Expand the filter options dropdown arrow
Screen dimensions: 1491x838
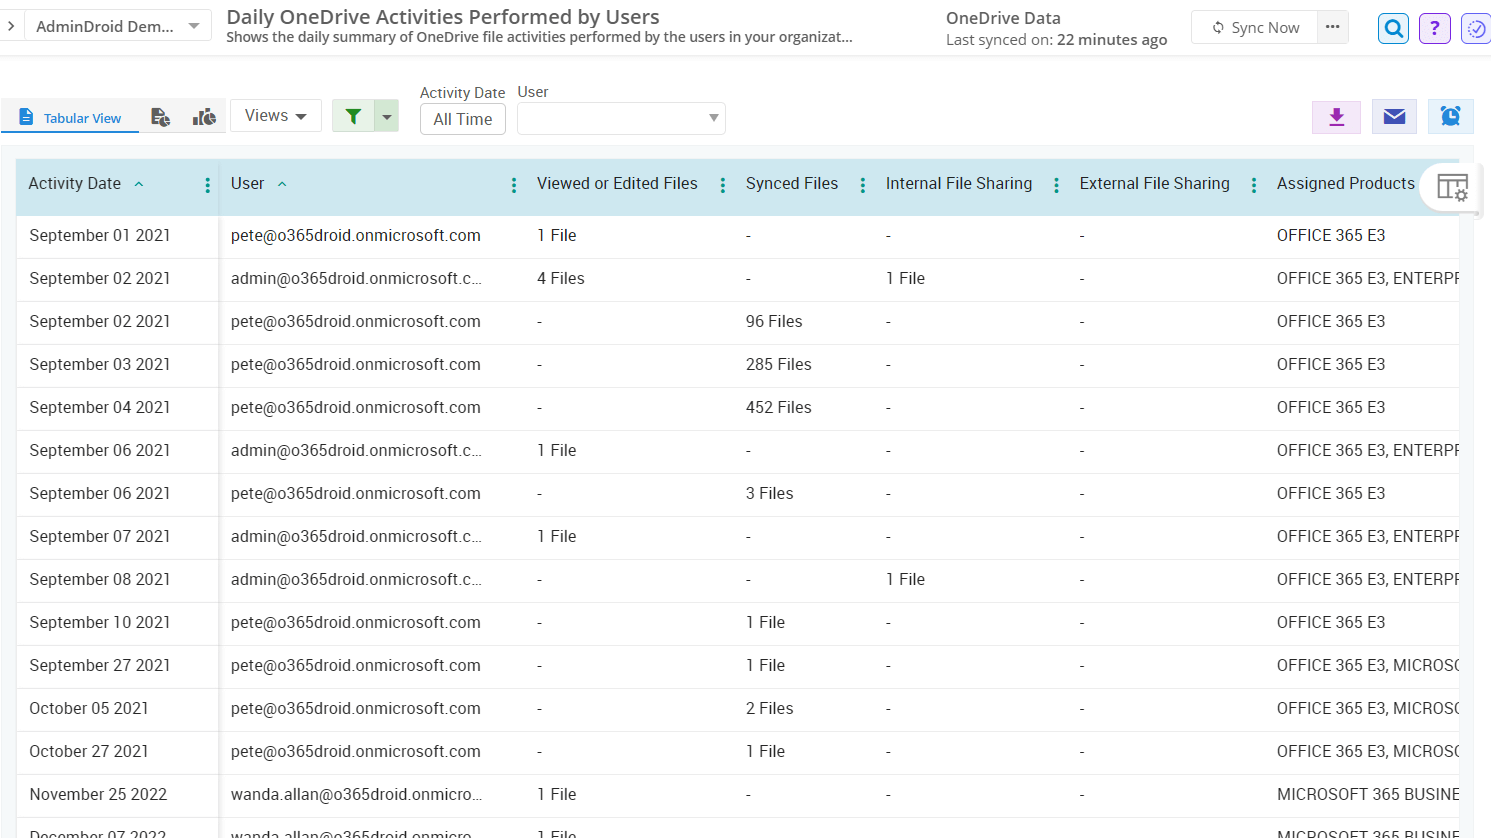[x=386, y=116]
